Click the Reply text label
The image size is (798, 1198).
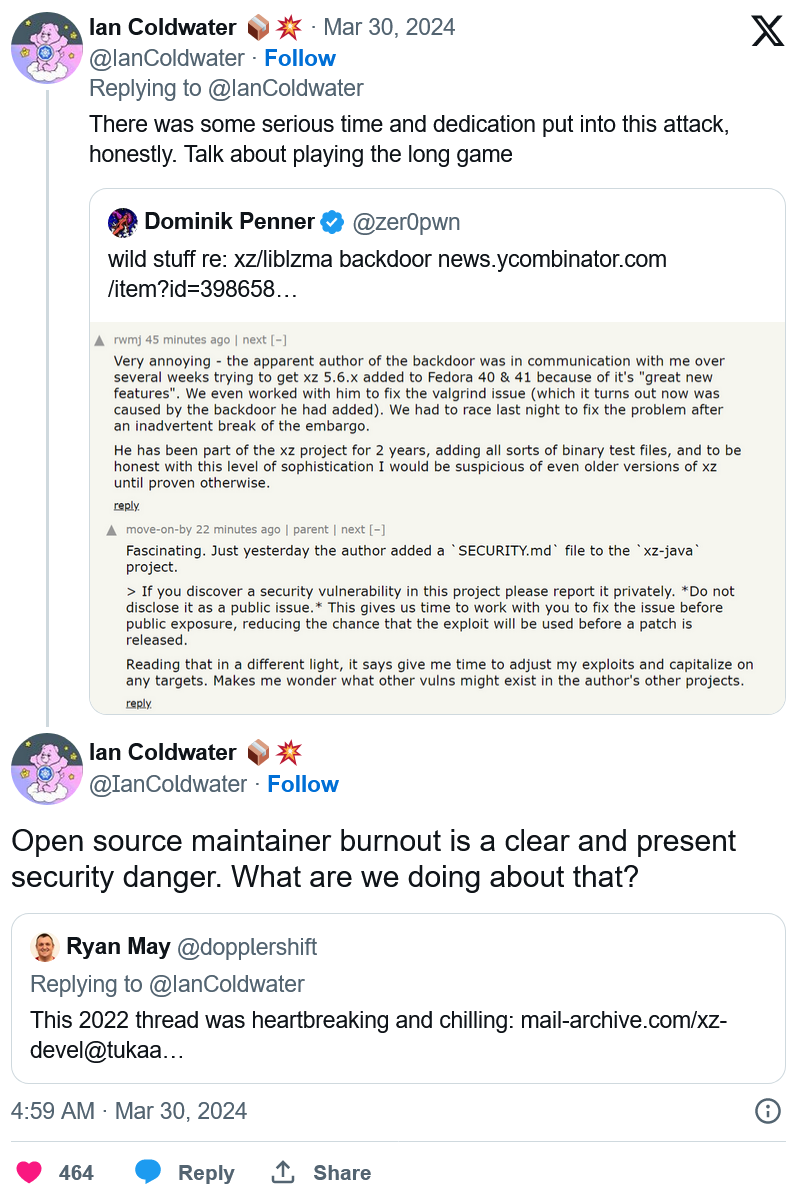(x=206, y=1173)
